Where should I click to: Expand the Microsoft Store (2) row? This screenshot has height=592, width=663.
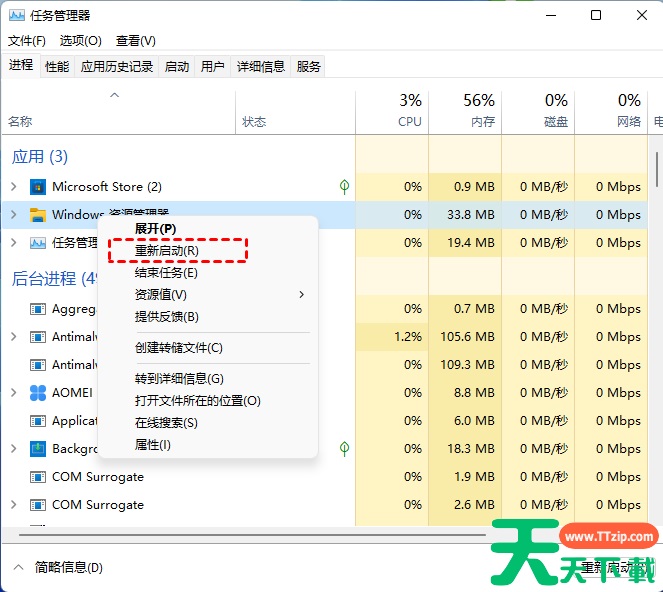14,186
